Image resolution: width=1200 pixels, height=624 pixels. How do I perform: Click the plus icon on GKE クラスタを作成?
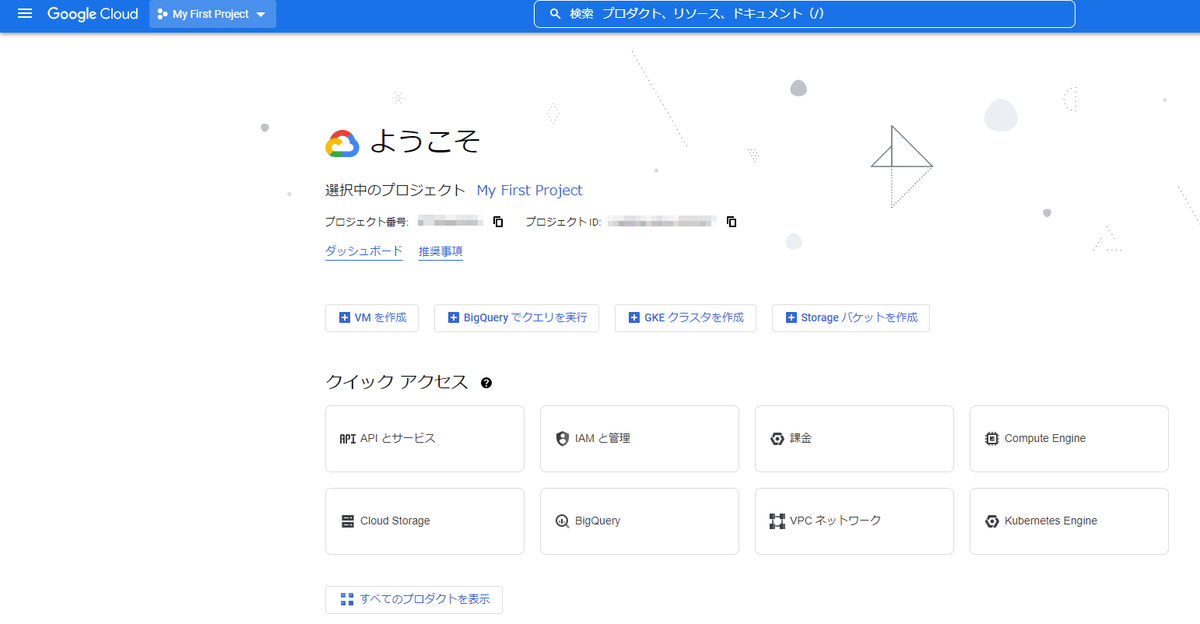pos(634,318)
